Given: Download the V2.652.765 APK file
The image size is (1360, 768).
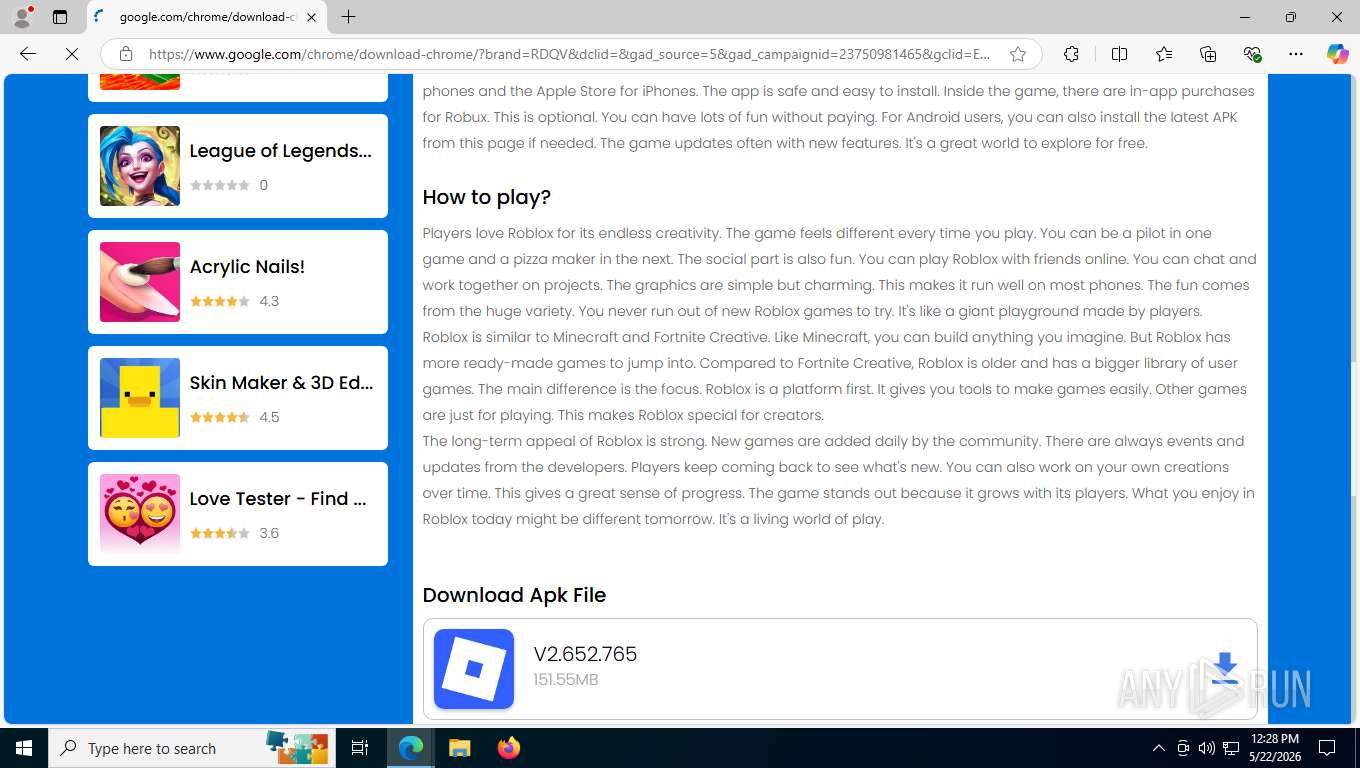Looking at the screenshot, I should pos(1225,669).
